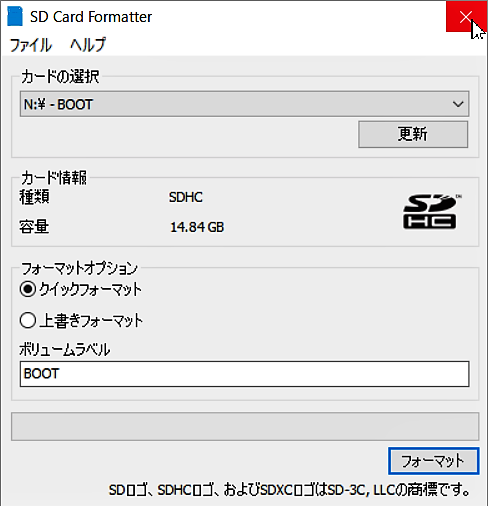Viewport: 488px width, 506px height.
Task: Click the 14.84 GB capacity value
Action: point(197,227)
